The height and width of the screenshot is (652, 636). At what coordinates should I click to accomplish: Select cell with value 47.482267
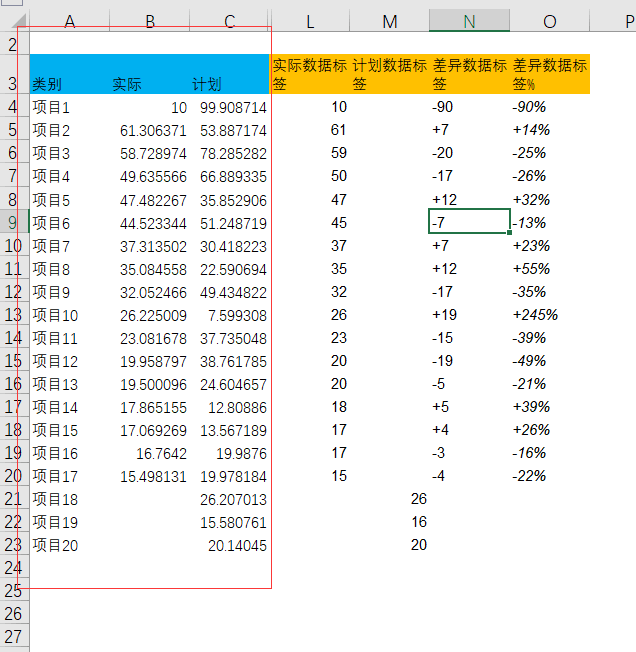coord(150,200)
